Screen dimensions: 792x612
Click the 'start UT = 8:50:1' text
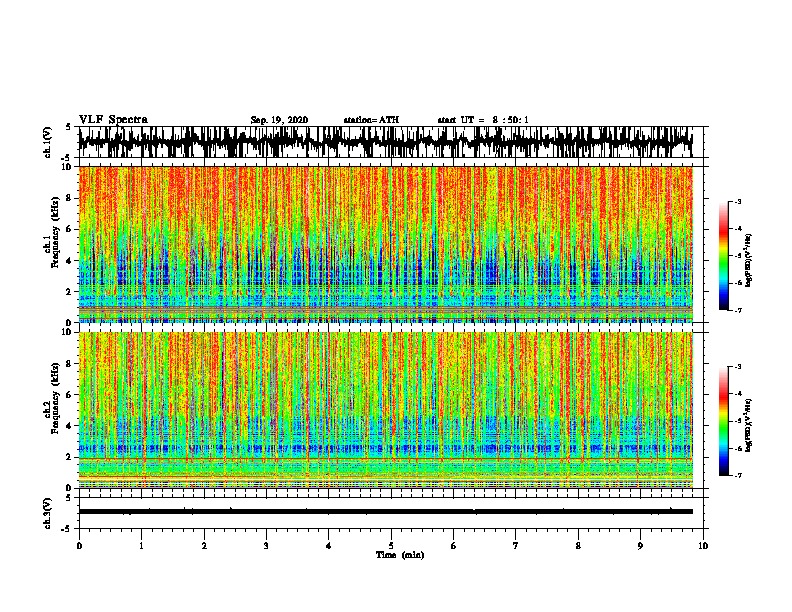[483, 120]
